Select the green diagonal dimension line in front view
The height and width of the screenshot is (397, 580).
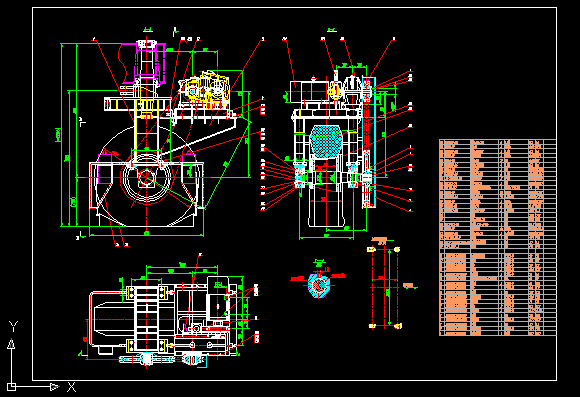pyautogui.click(x=227, y=164)
